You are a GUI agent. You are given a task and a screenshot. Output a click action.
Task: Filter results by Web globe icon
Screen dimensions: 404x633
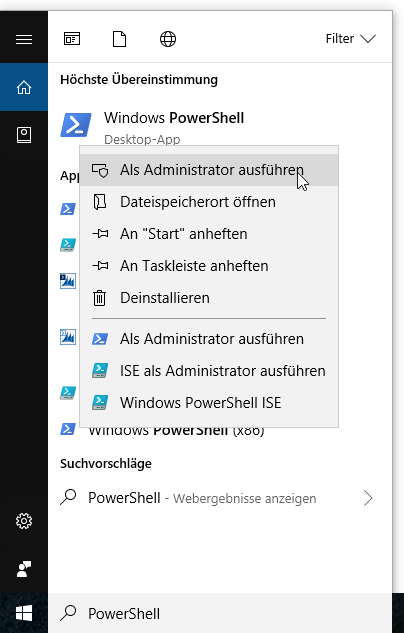[167, 39]
